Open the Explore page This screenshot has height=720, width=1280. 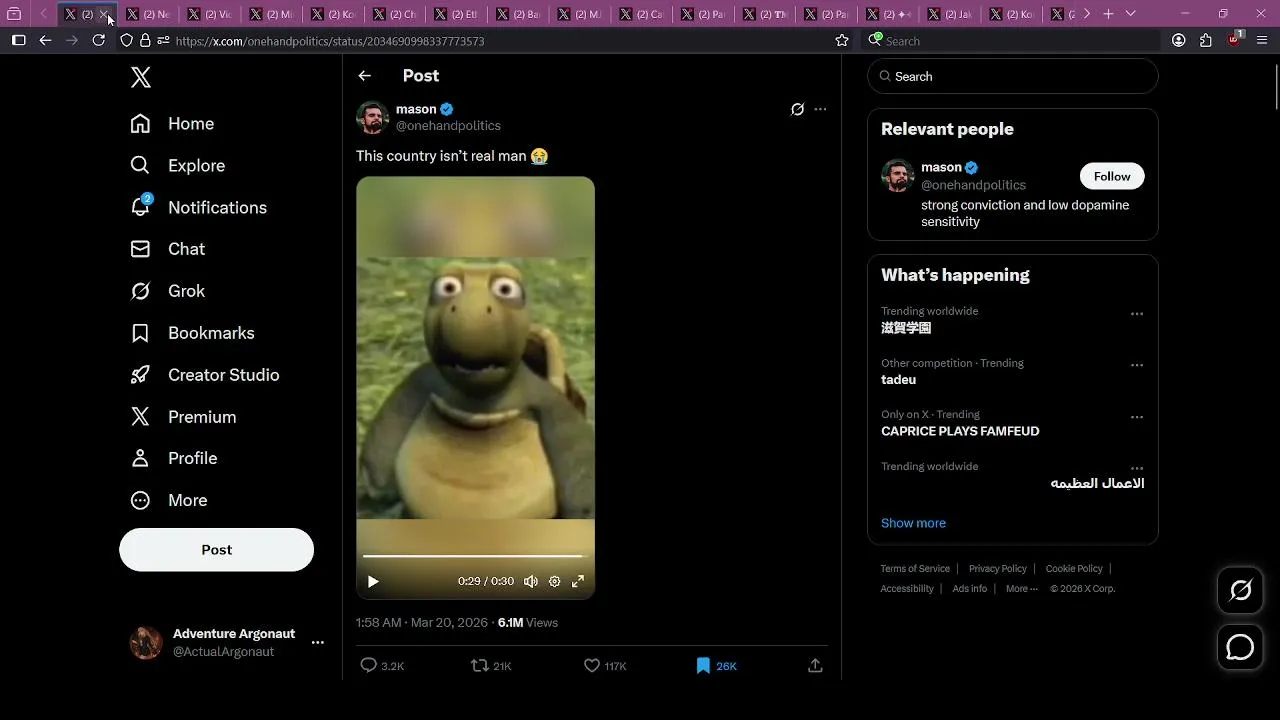[177, 166]
